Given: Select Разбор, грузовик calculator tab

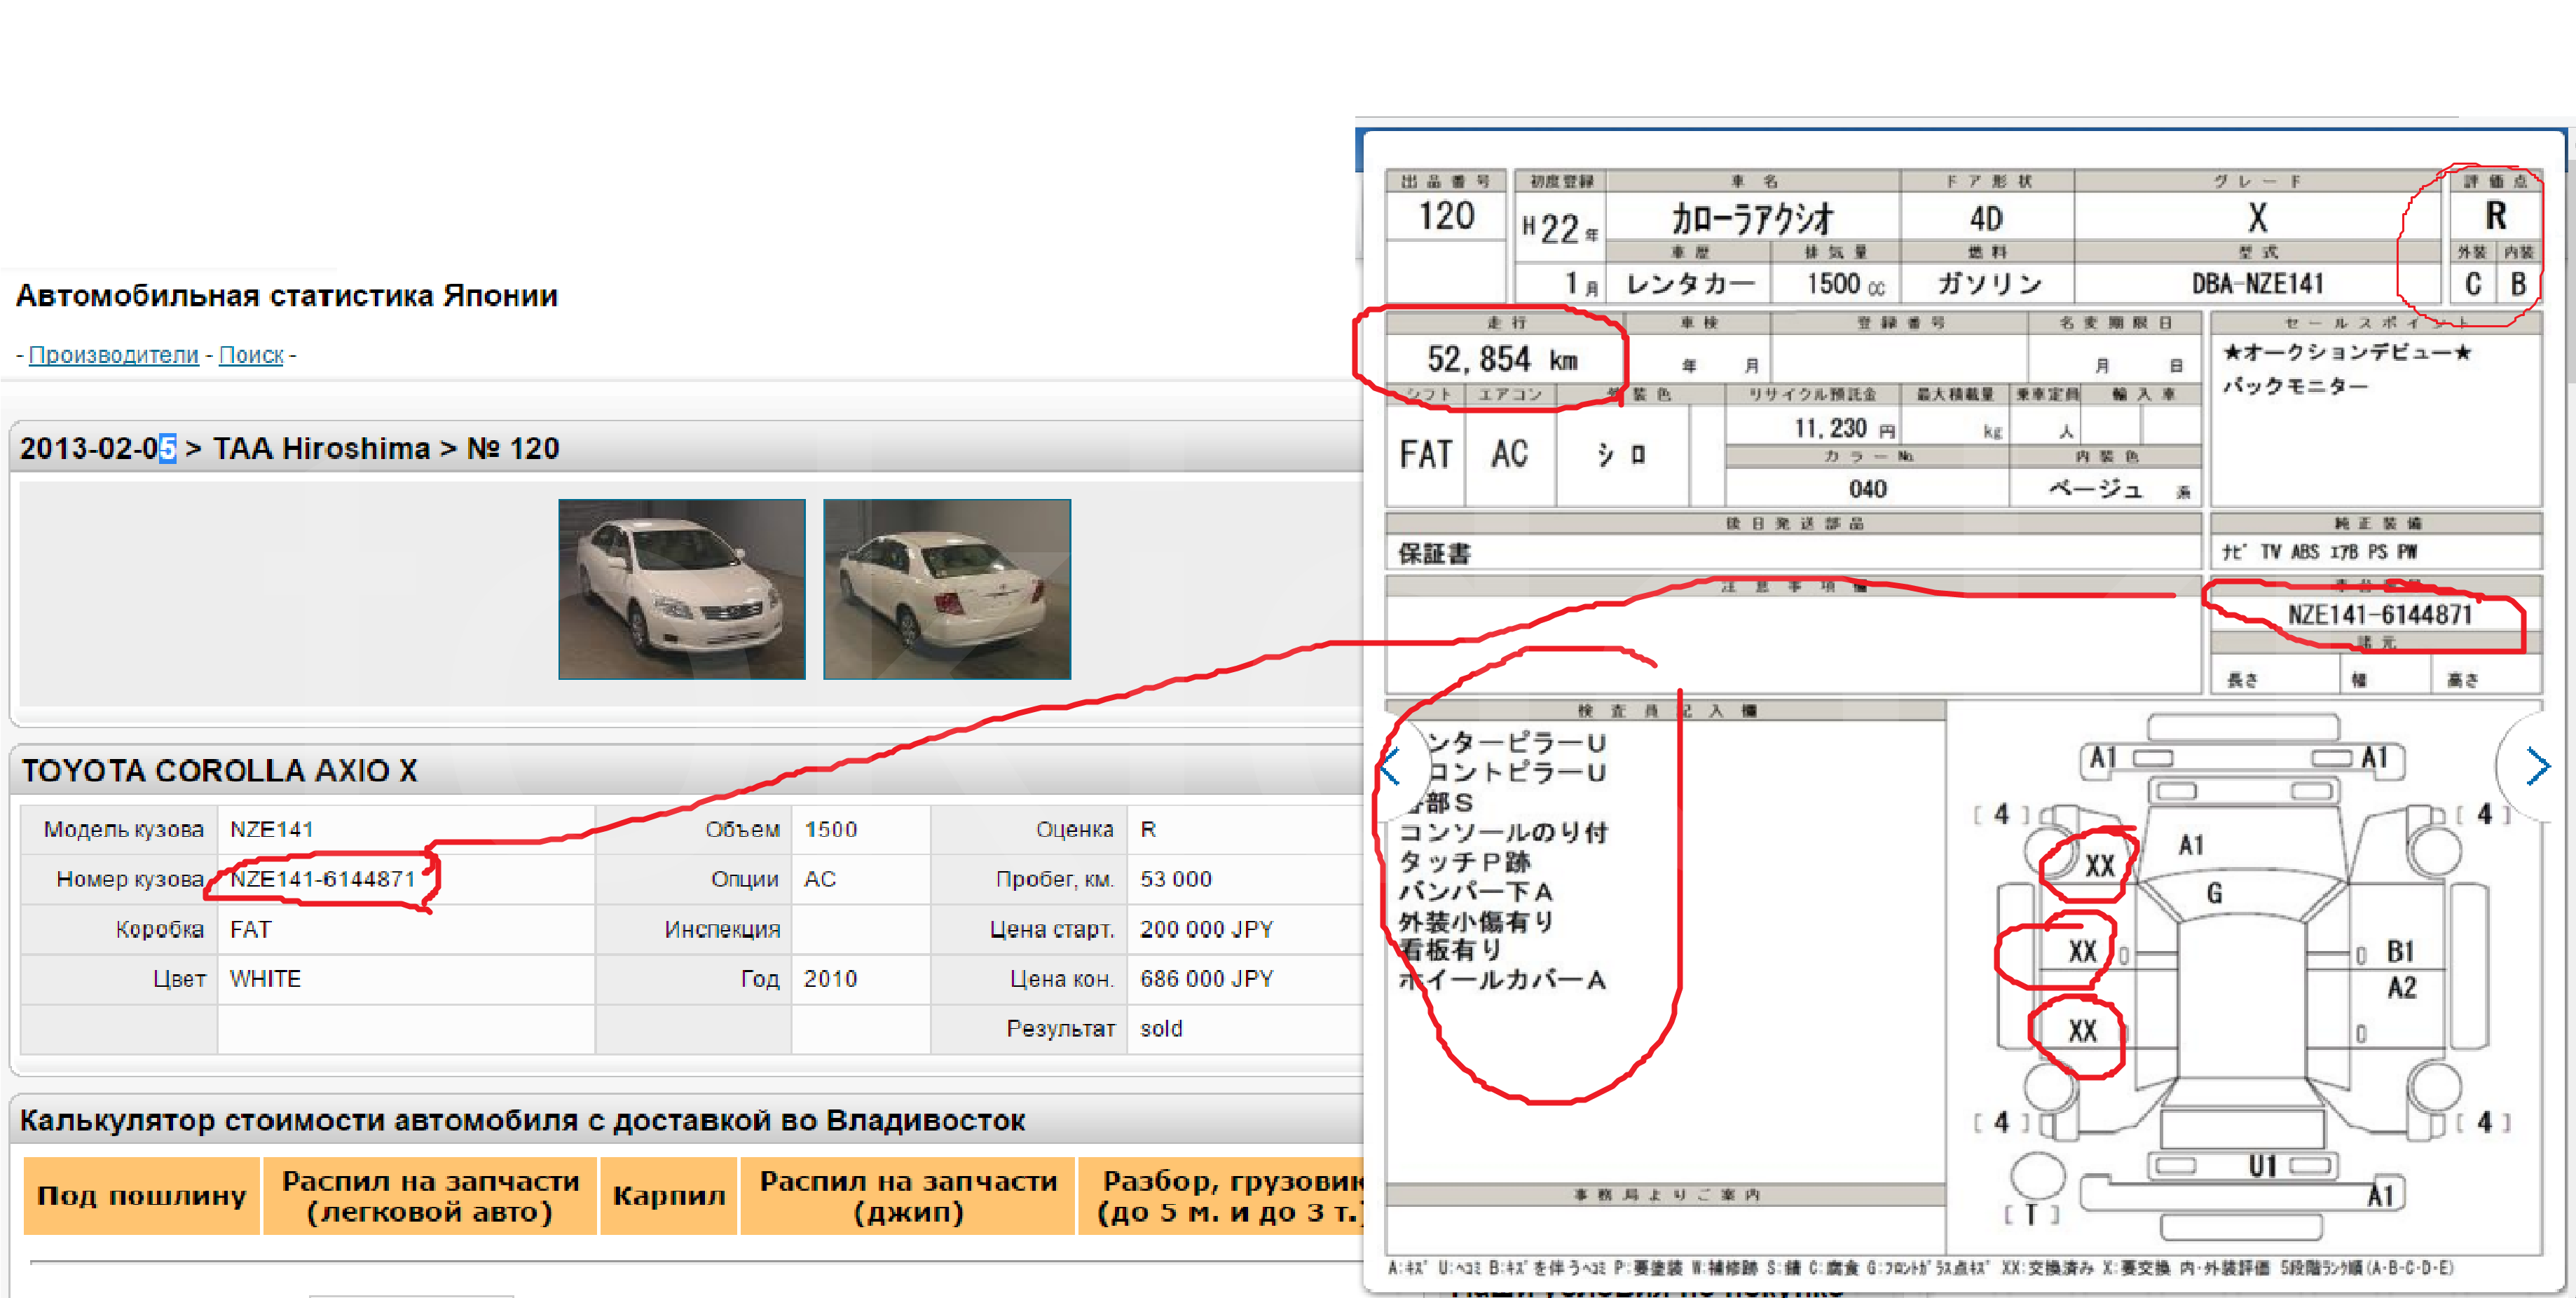Looking at the screenshot, I should [x=1222, y=1196].
